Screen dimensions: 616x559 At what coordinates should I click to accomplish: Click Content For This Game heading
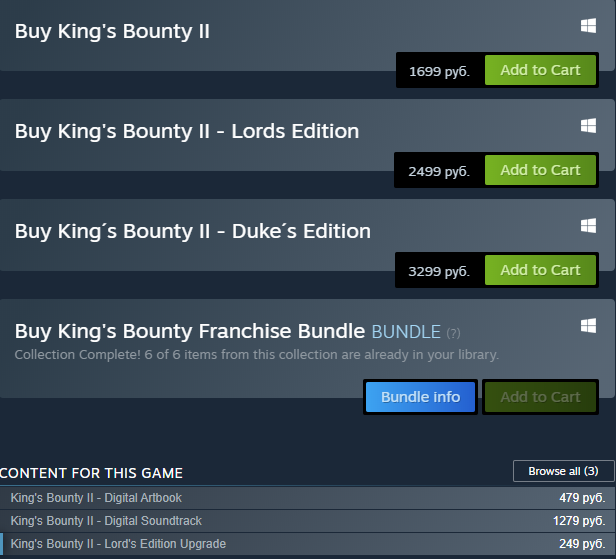(92, 473)
